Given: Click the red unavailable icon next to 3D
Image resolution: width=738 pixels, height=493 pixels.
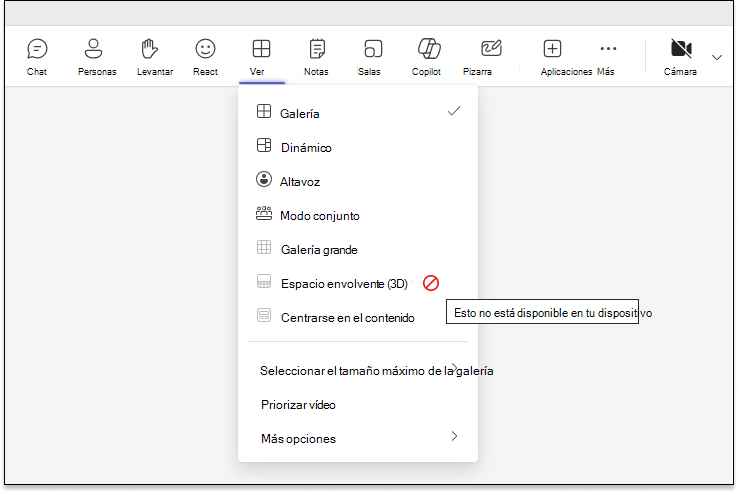Looking at the screenshot, I should [x=431, y=283].
